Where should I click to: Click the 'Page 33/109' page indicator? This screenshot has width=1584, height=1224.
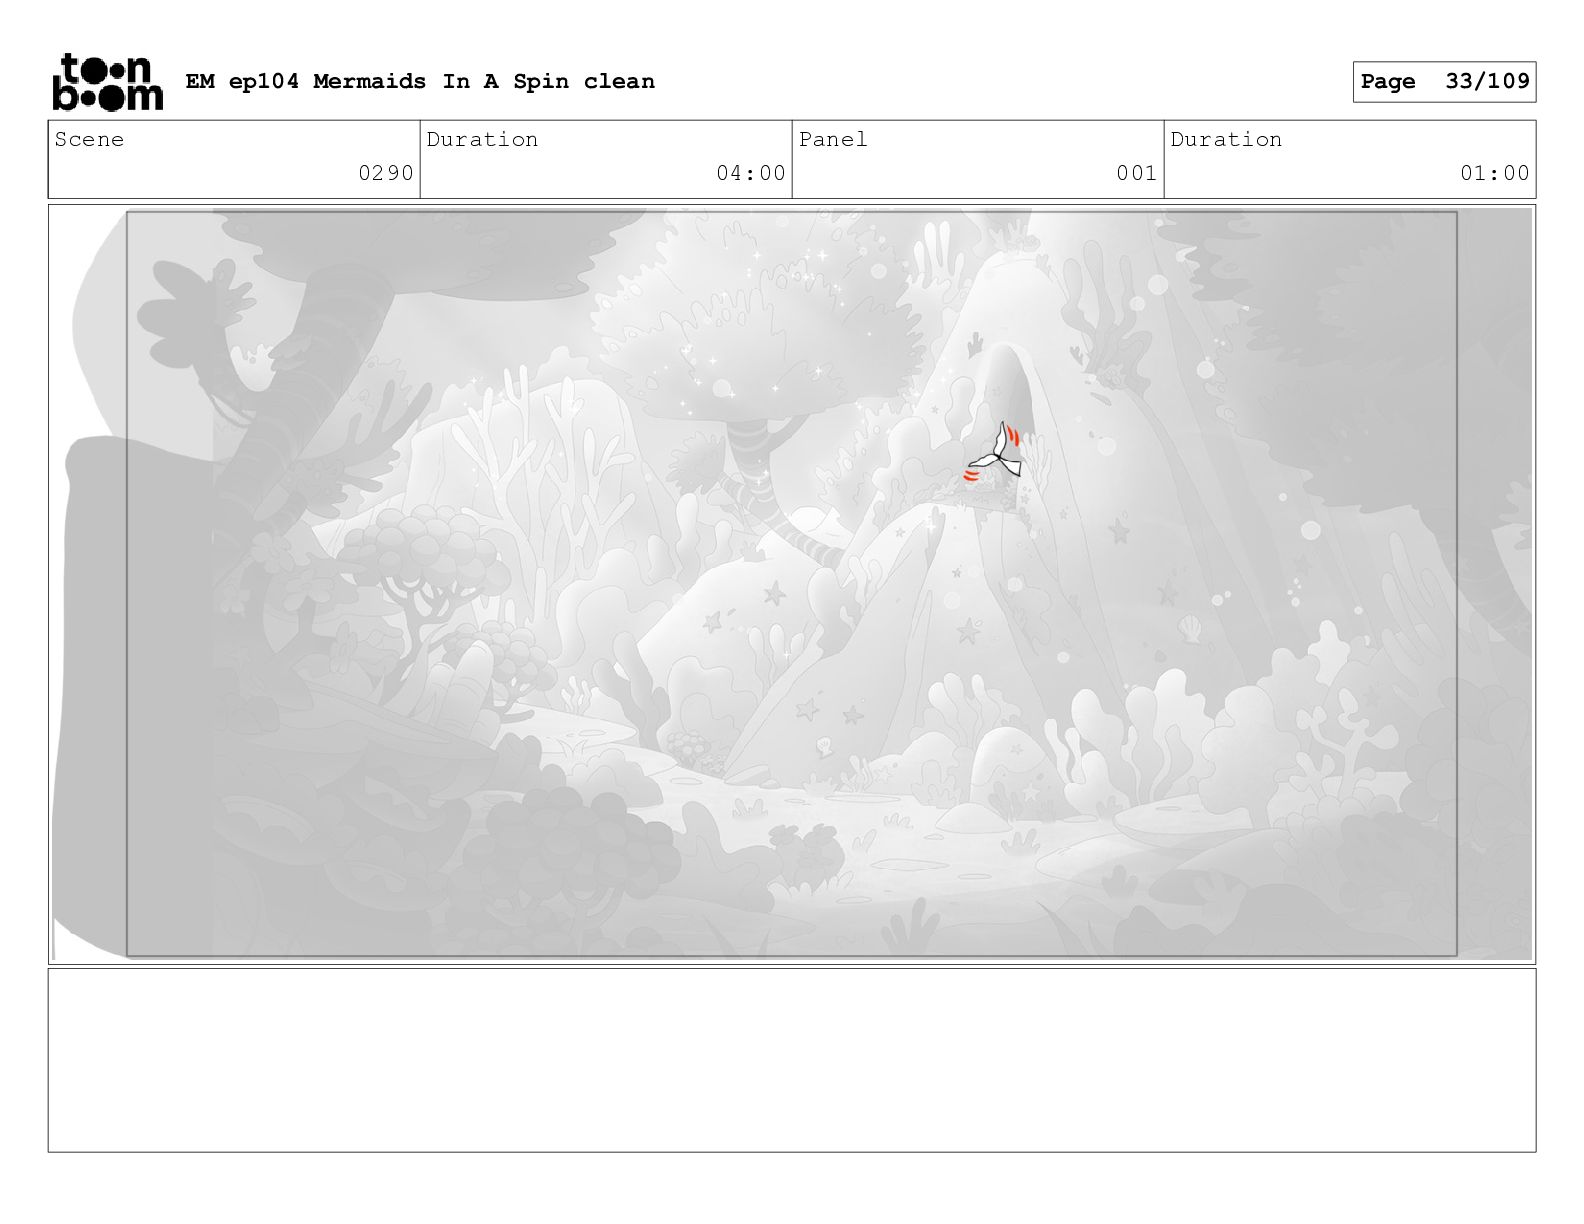[1444, 82]
